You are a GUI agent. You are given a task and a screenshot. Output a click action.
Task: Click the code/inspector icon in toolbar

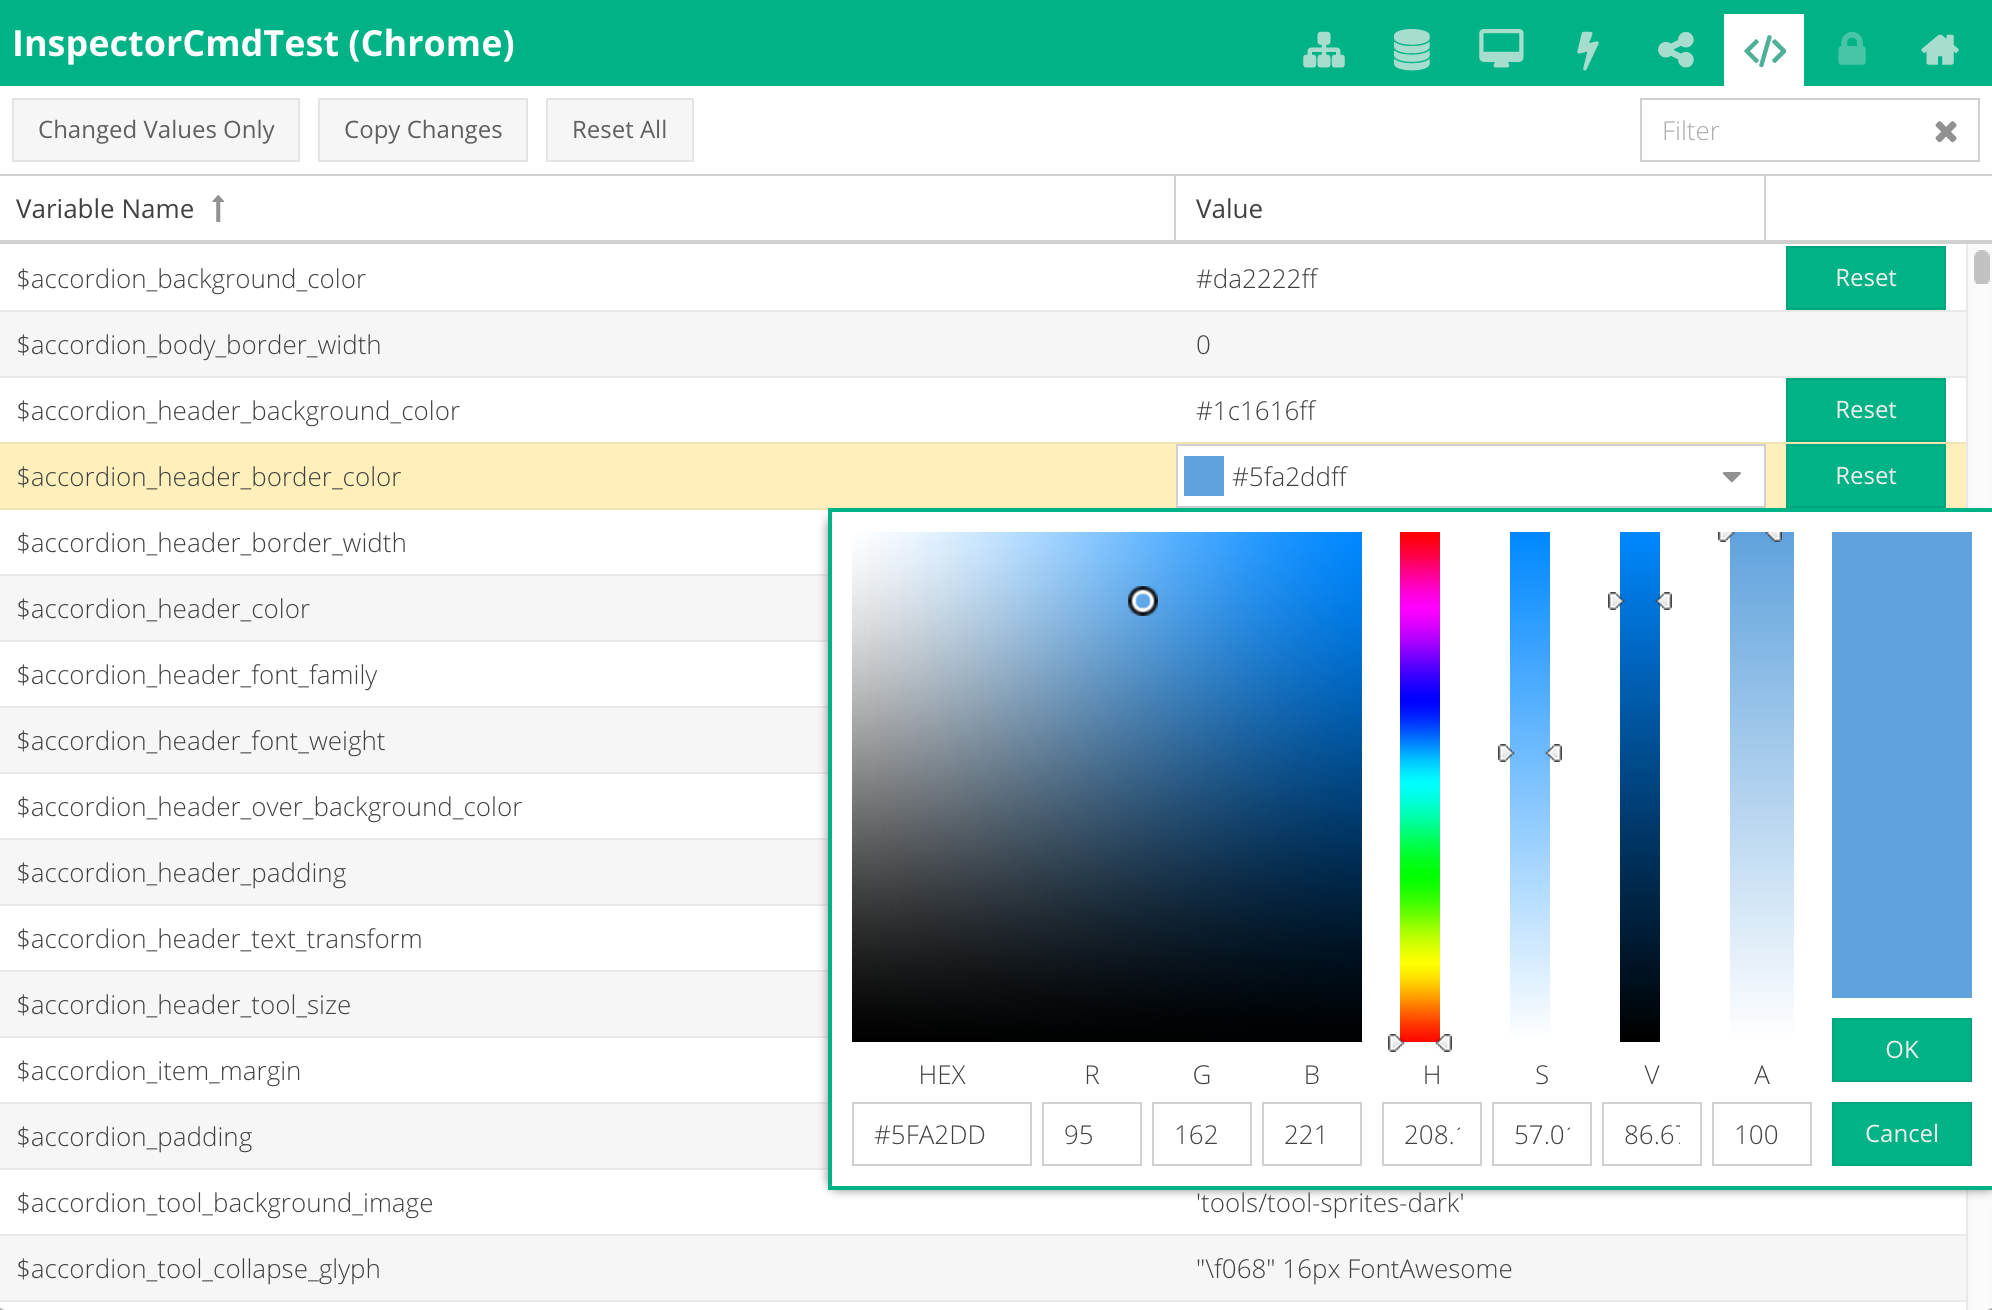(x=1763, y=44)
